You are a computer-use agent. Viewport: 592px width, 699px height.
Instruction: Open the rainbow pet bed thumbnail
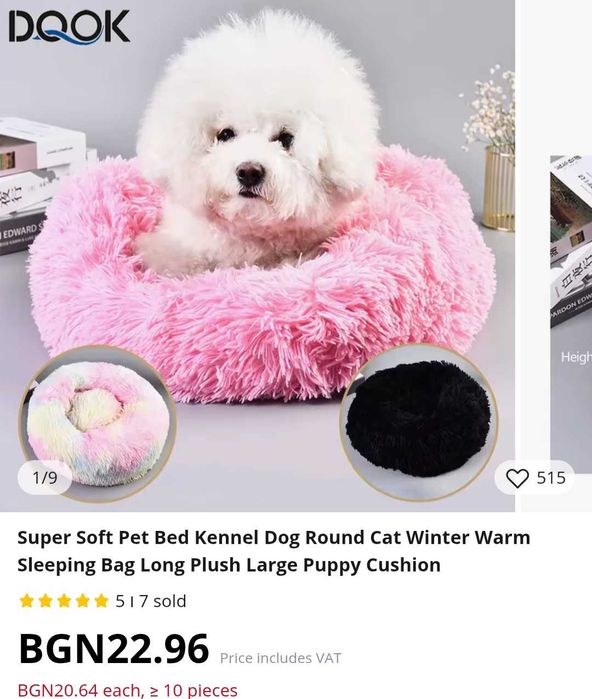click(97, 424)
